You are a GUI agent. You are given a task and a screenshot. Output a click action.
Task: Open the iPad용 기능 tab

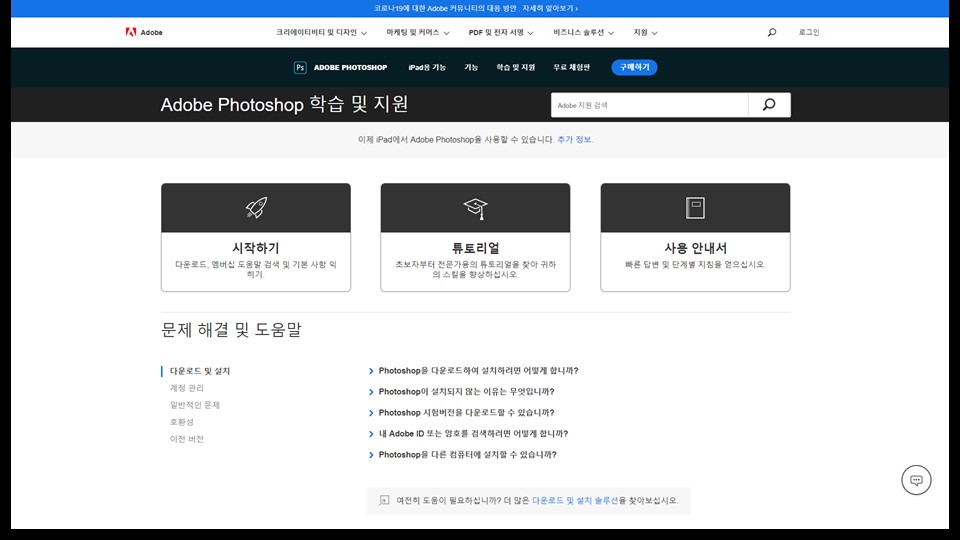[x=427, y=67]
